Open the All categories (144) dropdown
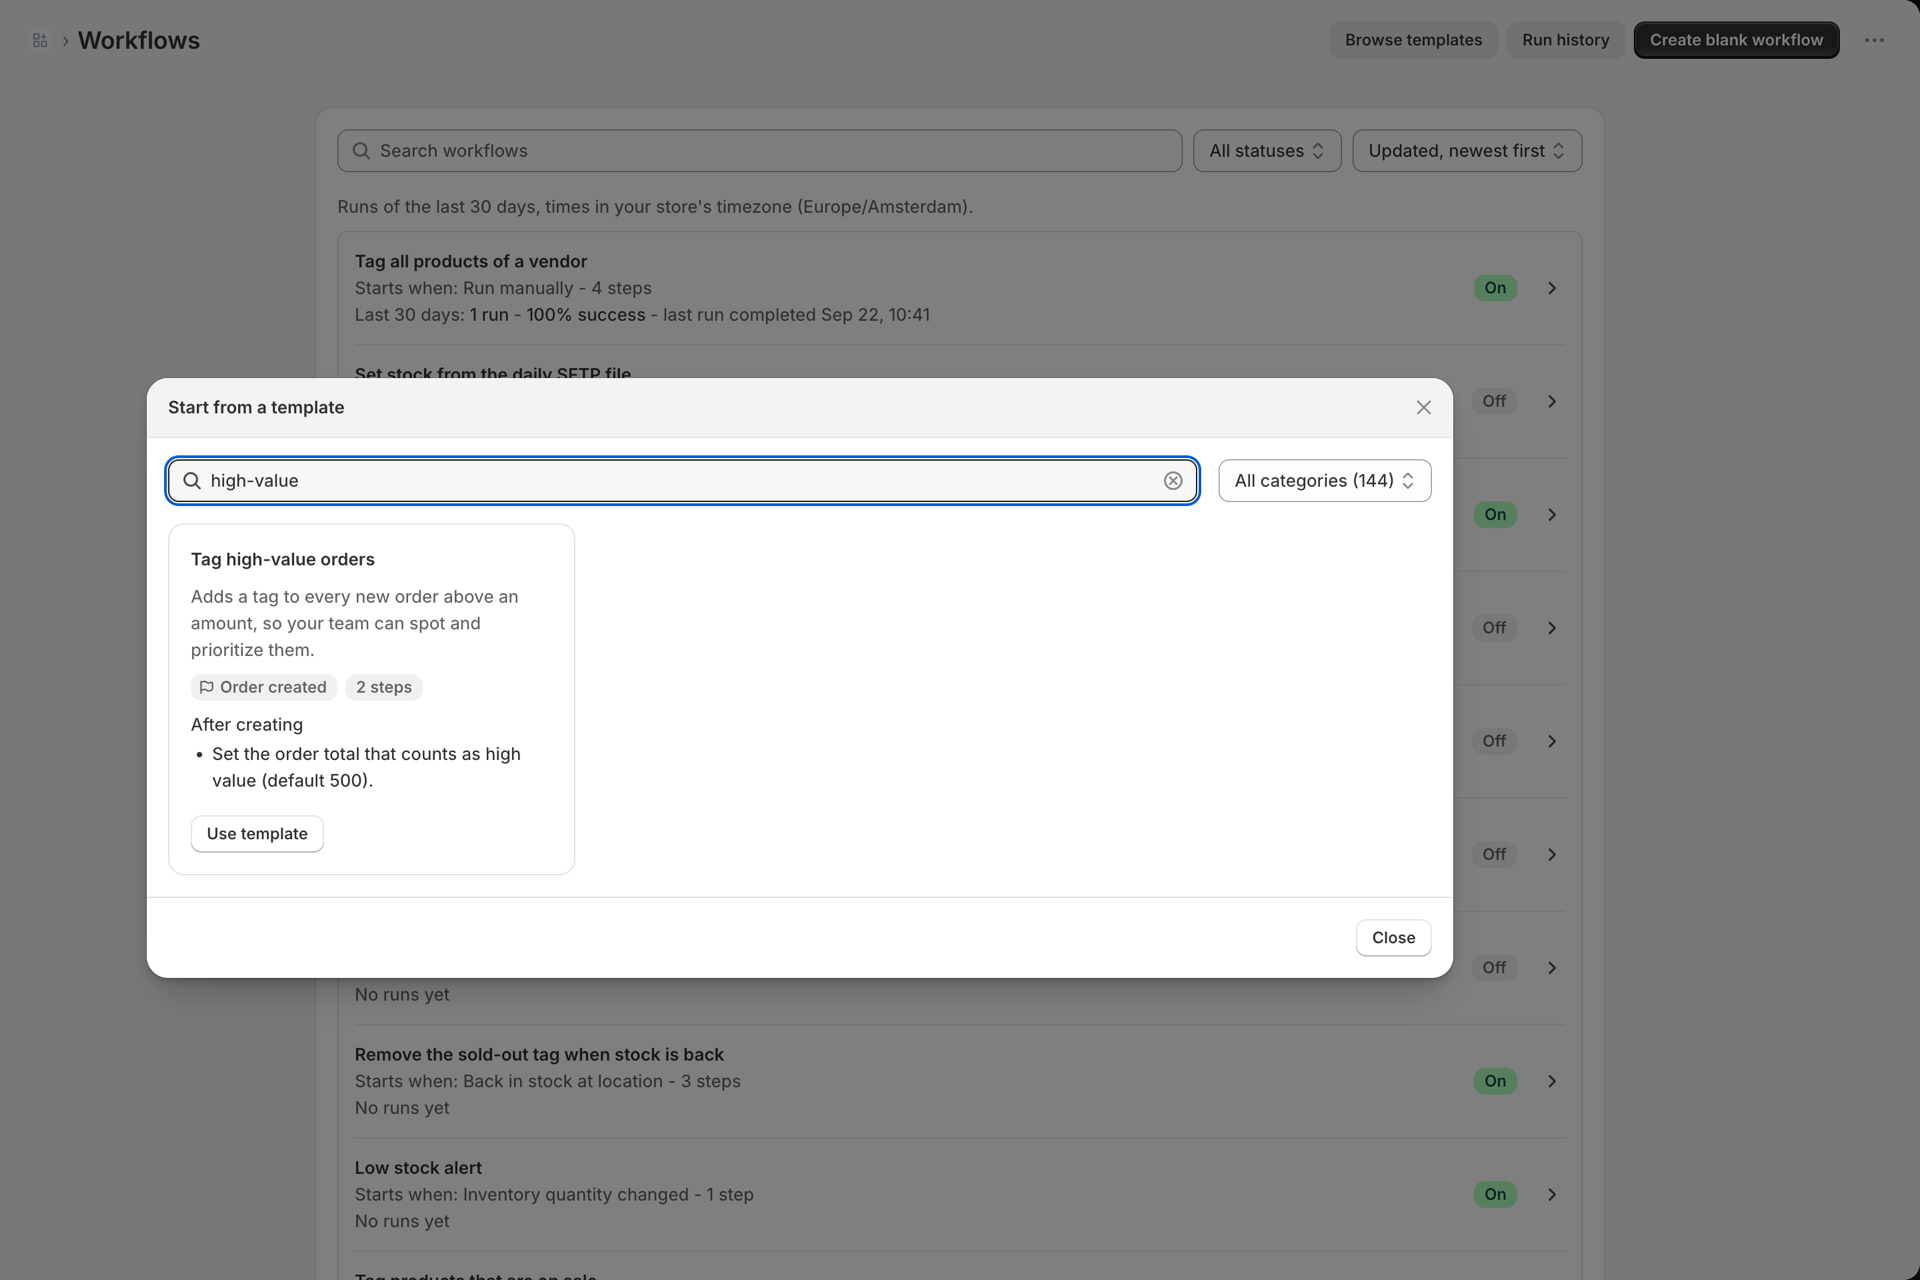The width and height of the screenshot is (1920, 1280). pos(1324,481)
